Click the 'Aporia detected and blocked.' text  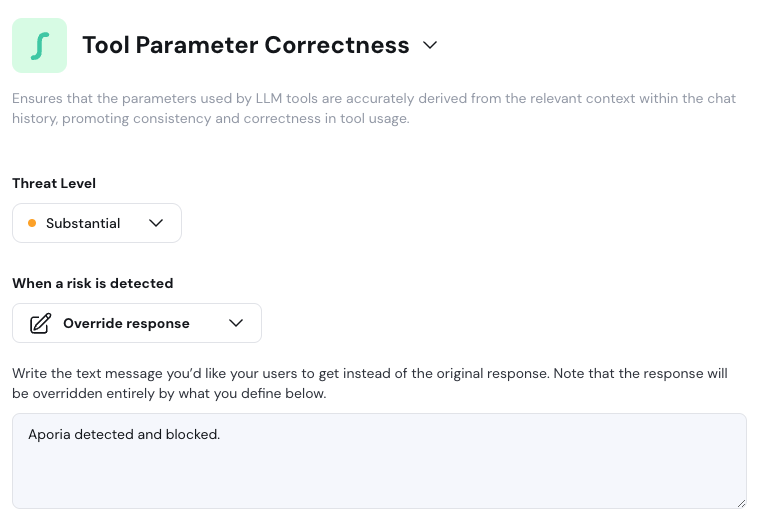click(x=123, y=434)
